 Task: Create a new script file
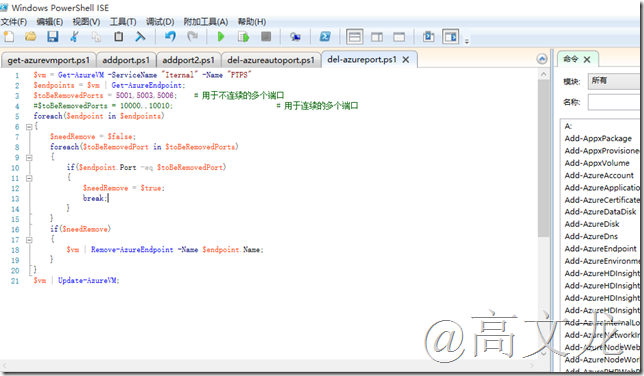pos(9,37)
